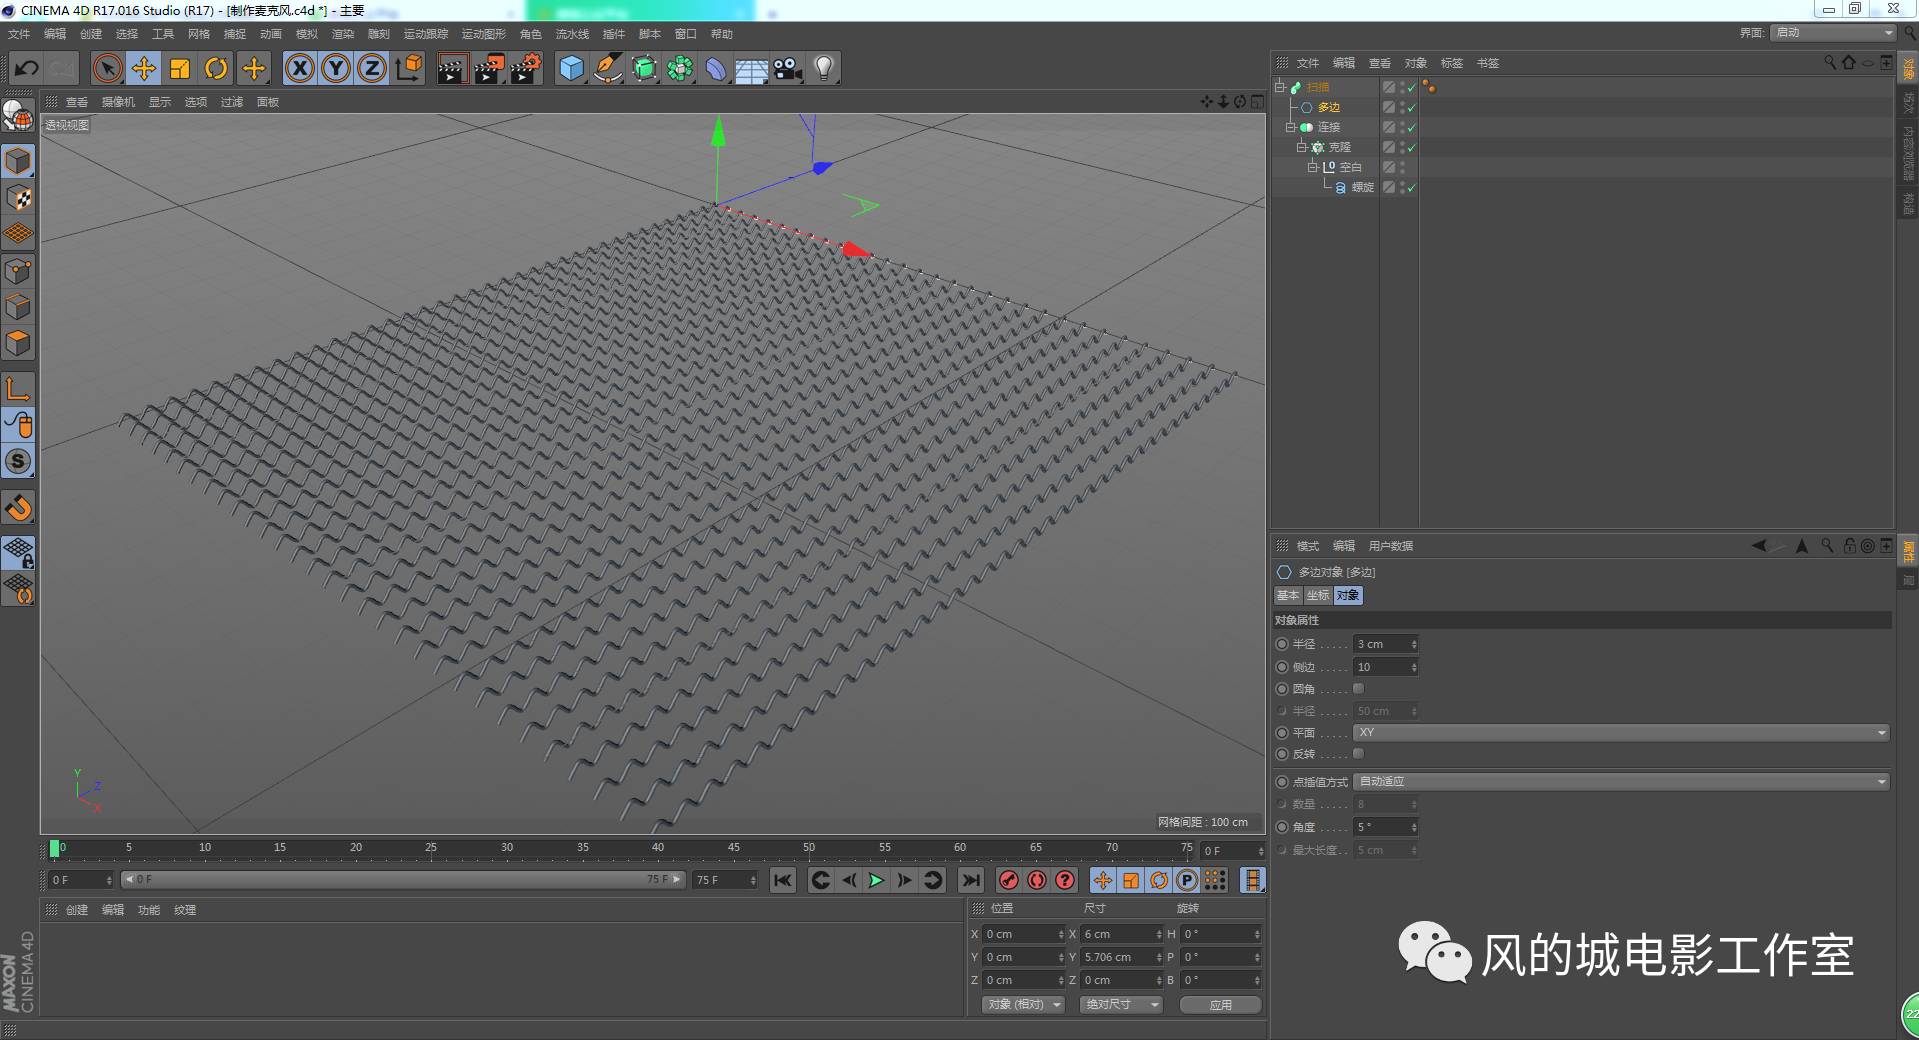Click the green enable checkmark of 克隆
Image resolution: width=1919 pixels, height=1040 pixels.
1411,147
